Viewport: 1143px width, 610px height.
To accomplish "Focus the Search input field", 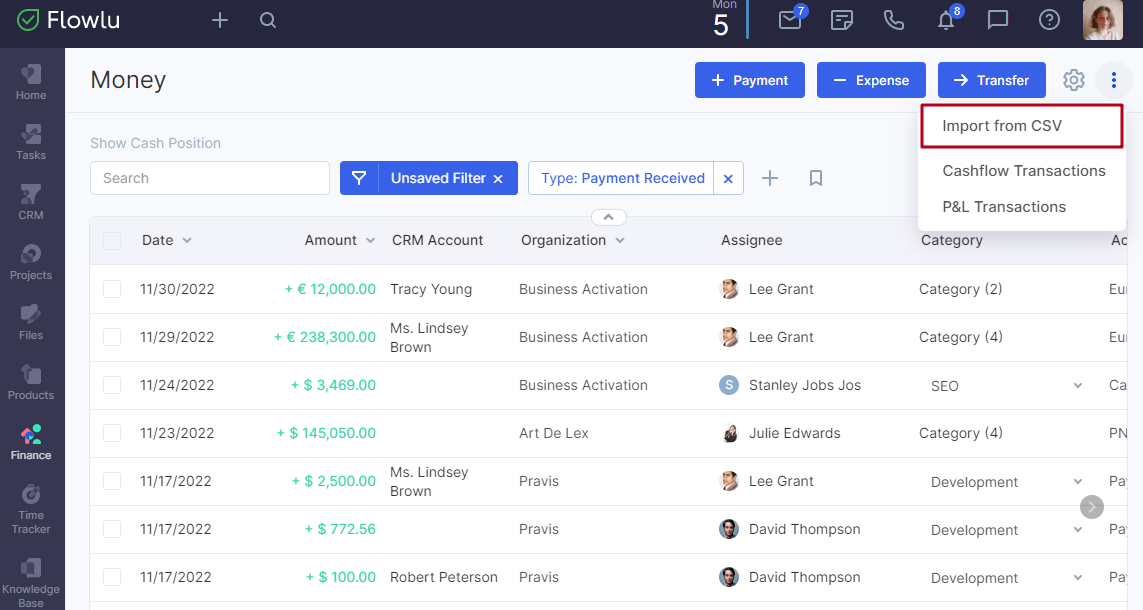I will 210,178.
